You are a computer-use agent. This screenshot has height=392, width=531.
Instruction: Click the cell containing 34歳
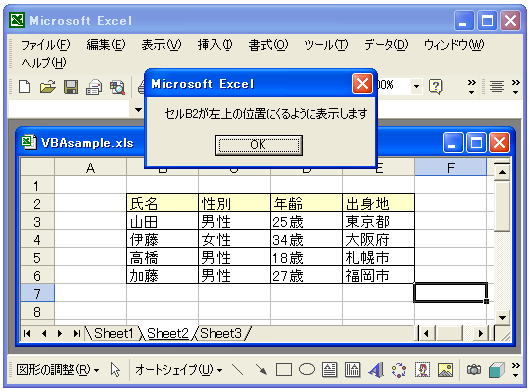306,239
